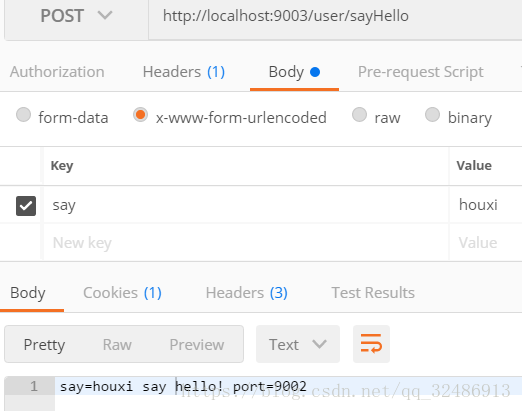
Task: Open the response Cookies (1) tab
Action: tap(122, 293)
